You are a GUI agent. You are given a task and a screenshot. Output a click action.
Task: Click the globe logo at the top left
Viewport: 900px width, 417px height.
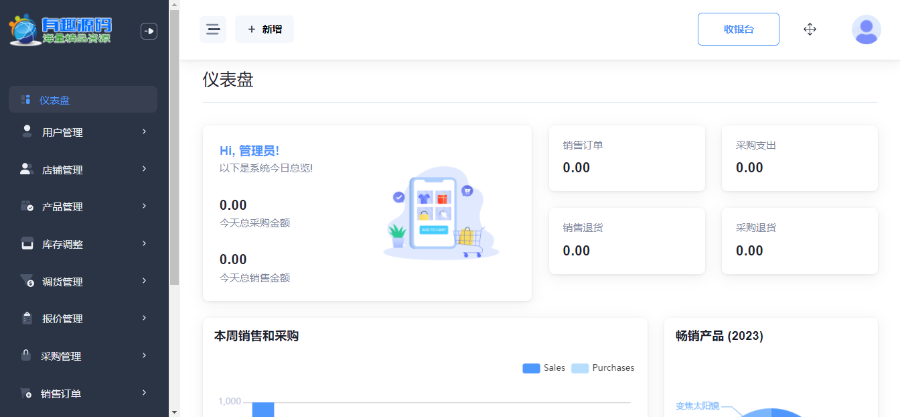click(x=22, y=31)
